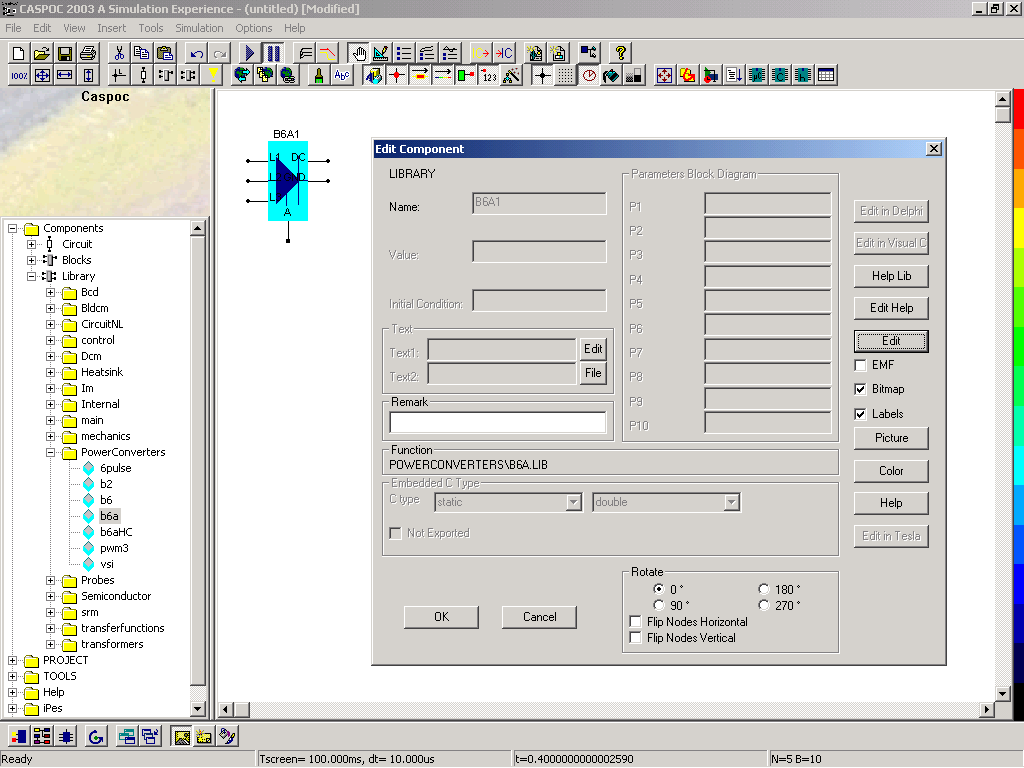The width and height of the screenshot is (1024, 768).
Task: Open the Picture button
Action: tap(891, 438)
